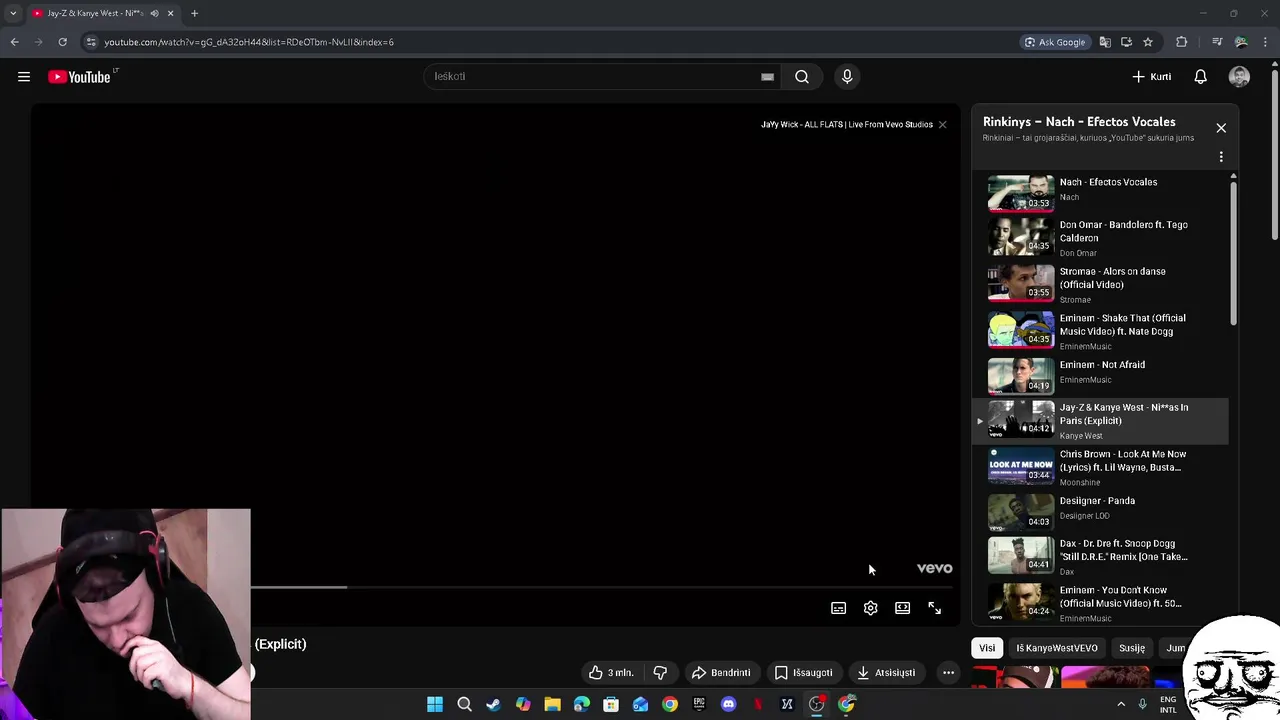This screenshot has width=1280, height=720.
Task: Open the playlist three-dot options menu
Action: 1221,157
